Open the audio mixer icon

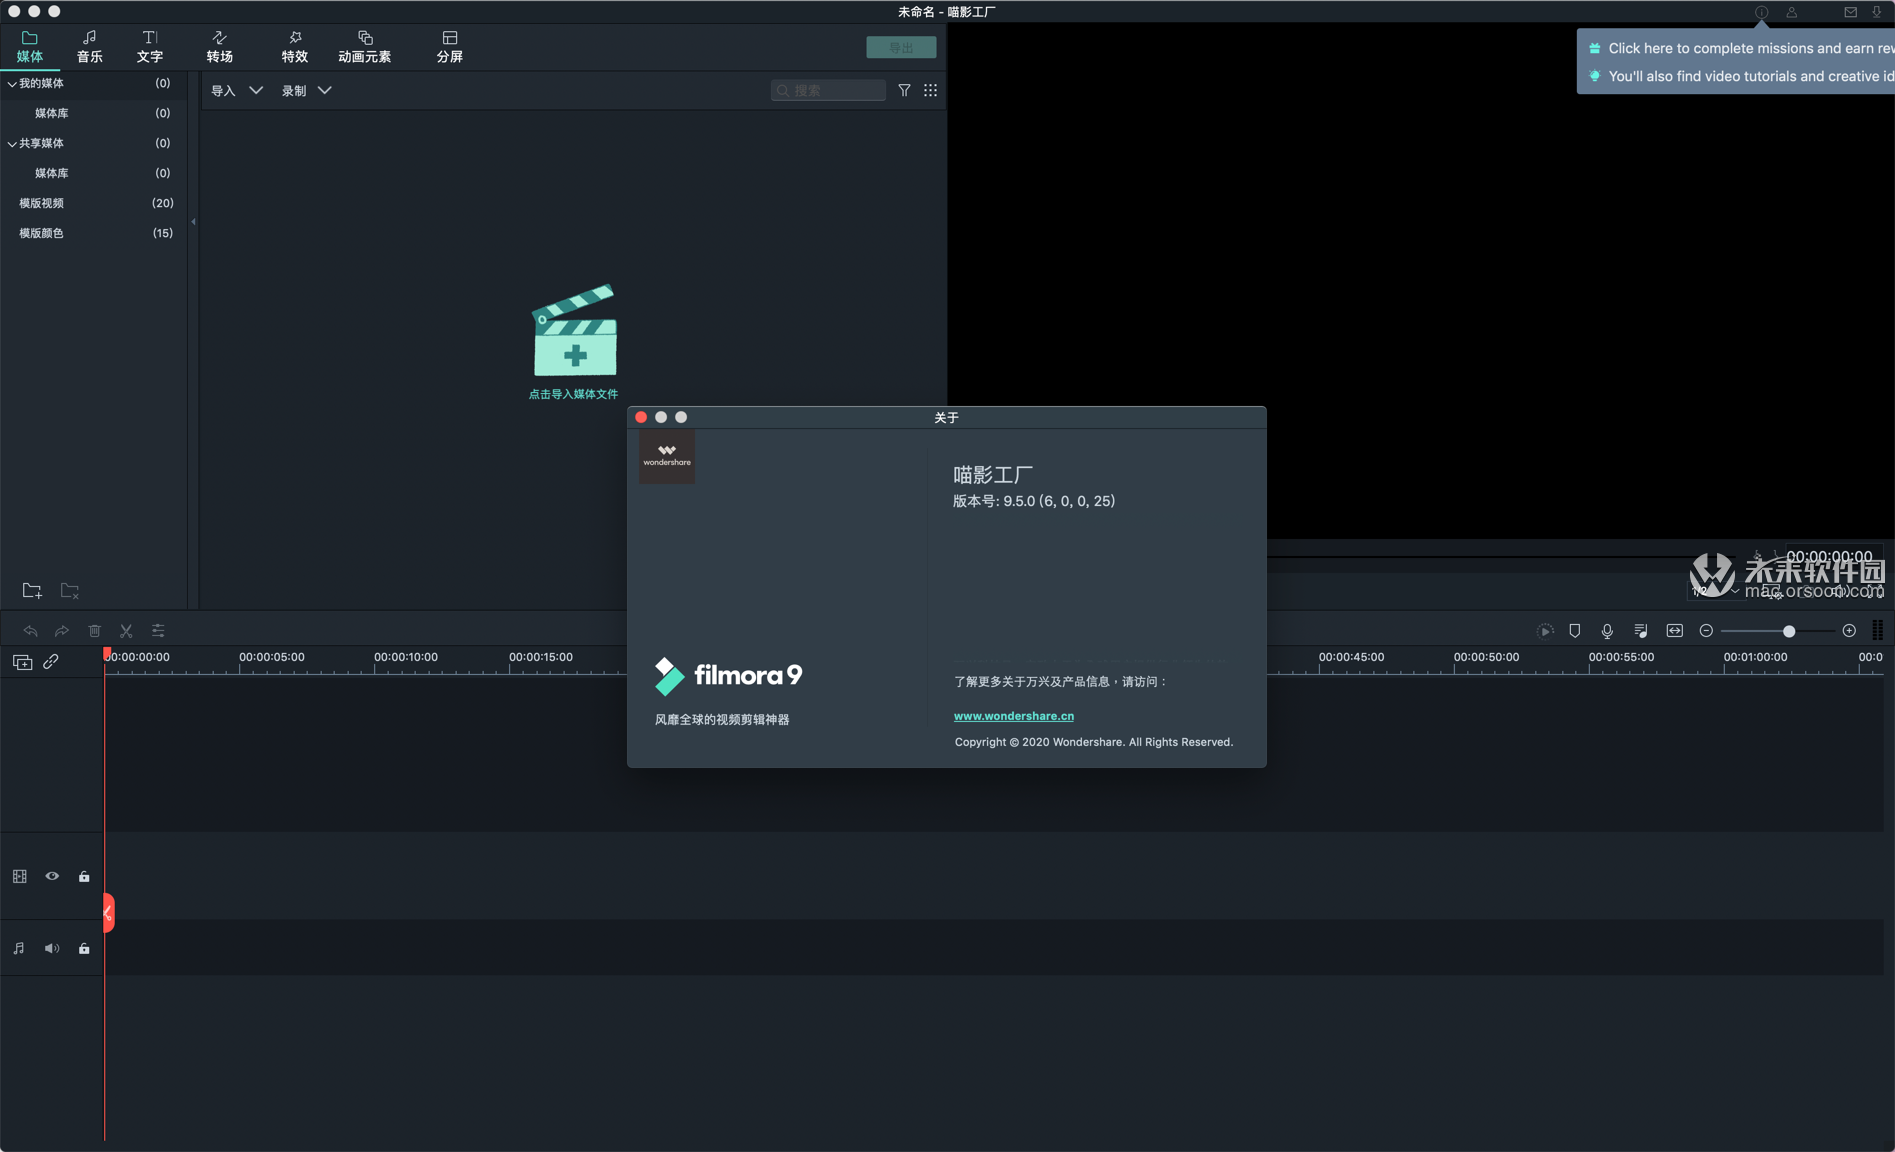[1641, 631]
